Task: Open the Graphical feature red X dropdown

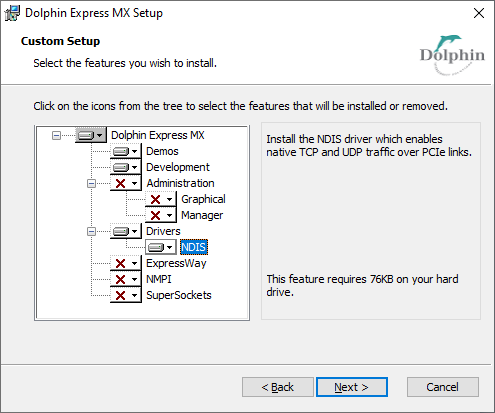Action: pos(161,199)
